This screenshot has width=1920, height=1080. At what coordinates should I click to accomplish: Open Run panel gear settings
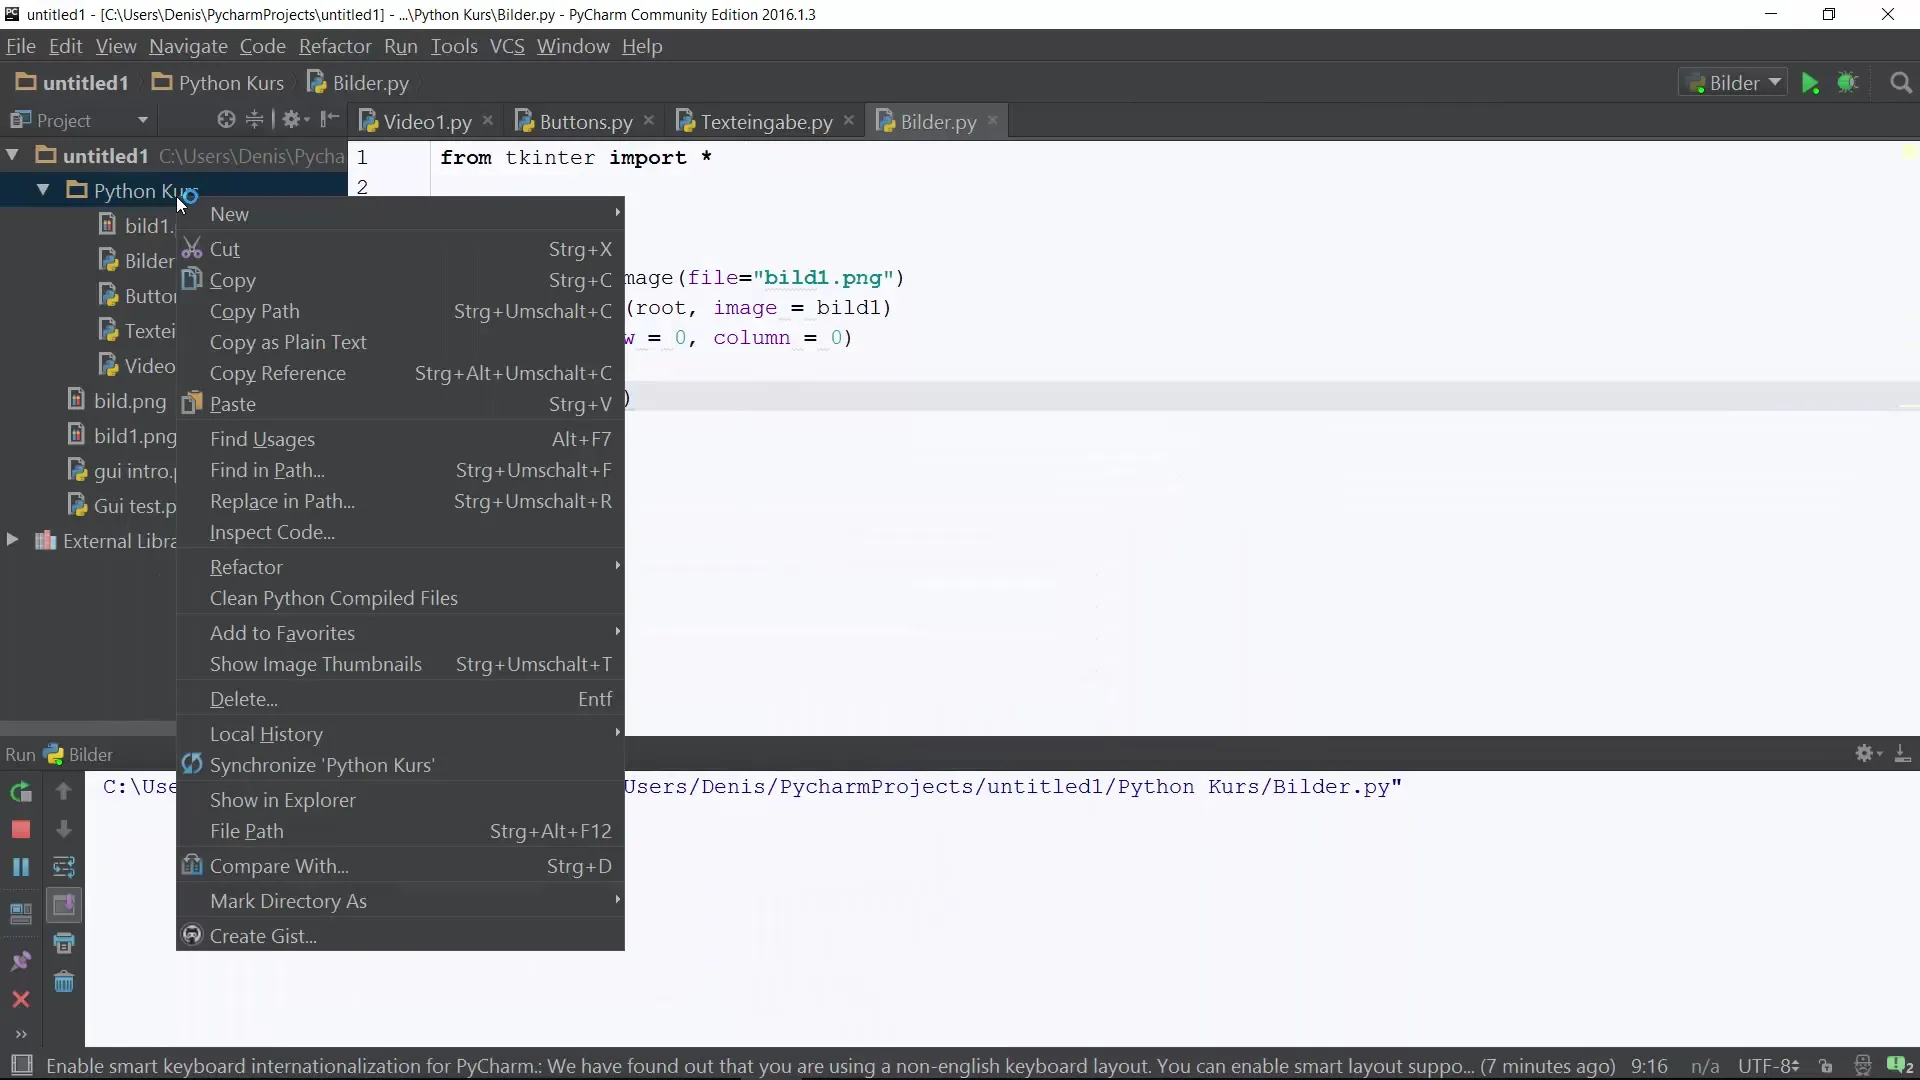click(x=1868, y=753)
